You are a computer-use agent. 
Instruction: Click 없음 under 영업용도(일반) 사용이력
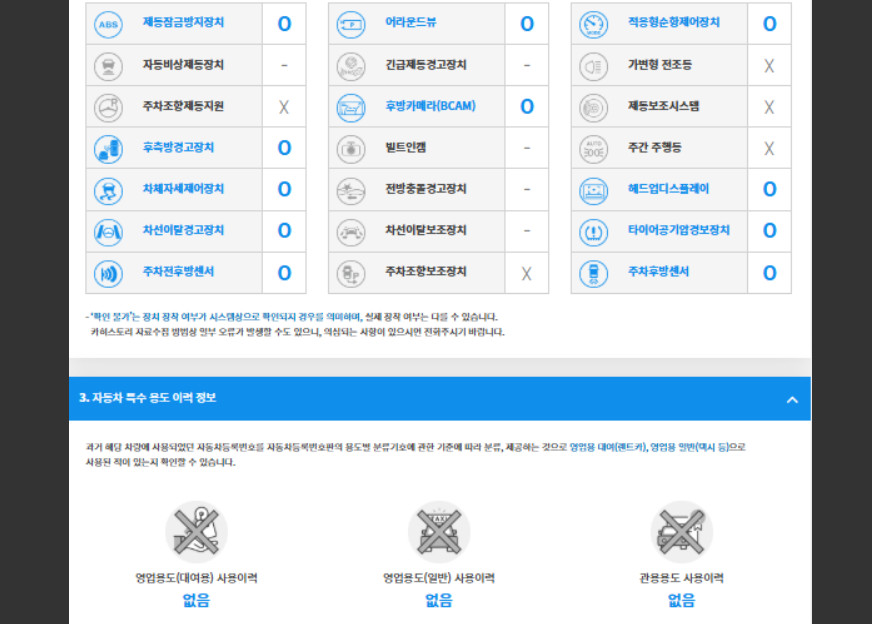[439, 600]
